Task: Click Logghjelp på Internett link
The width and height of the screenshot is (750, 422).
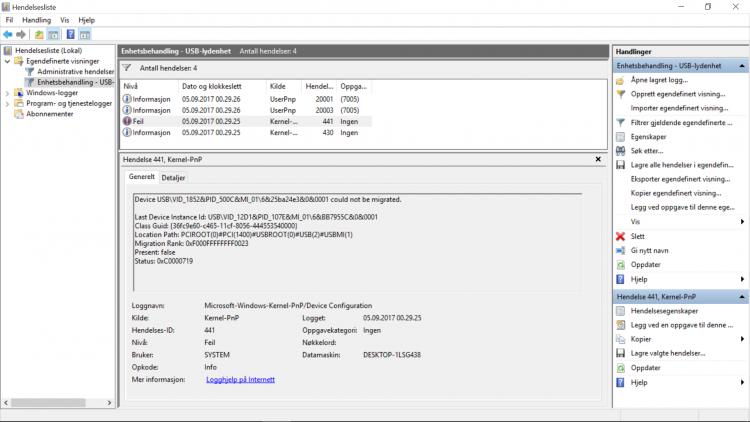Action: click(x=239, y=379)
